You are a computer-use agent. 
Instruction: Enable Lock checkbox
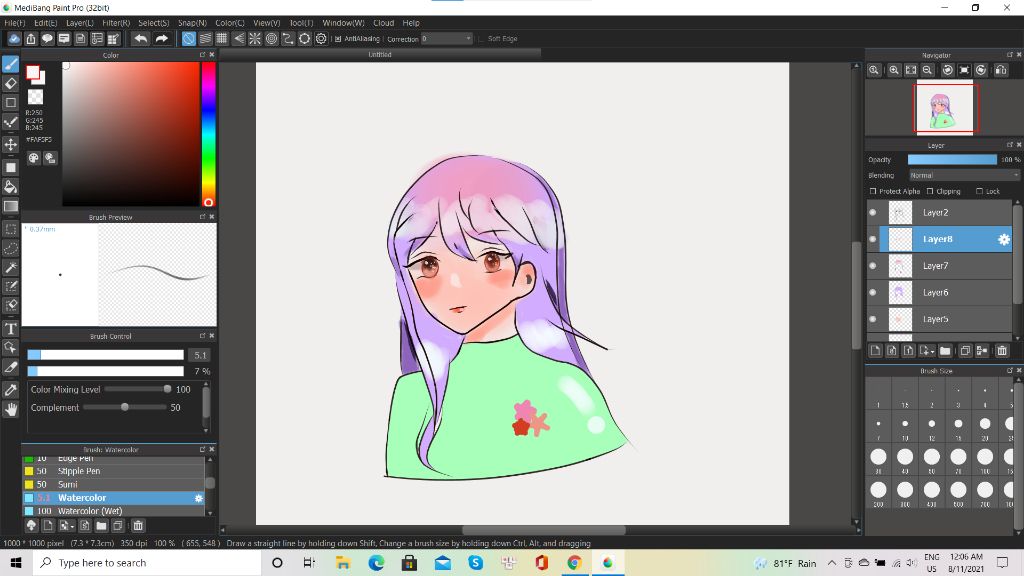tap(980, 191)
